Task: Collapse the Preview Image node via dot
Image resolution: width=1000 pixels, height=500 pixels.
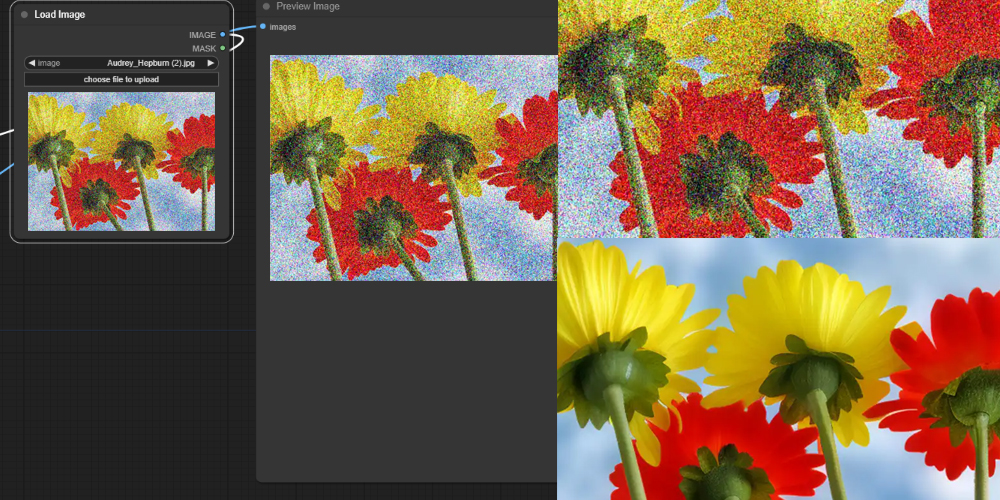Action: point(267,6)
